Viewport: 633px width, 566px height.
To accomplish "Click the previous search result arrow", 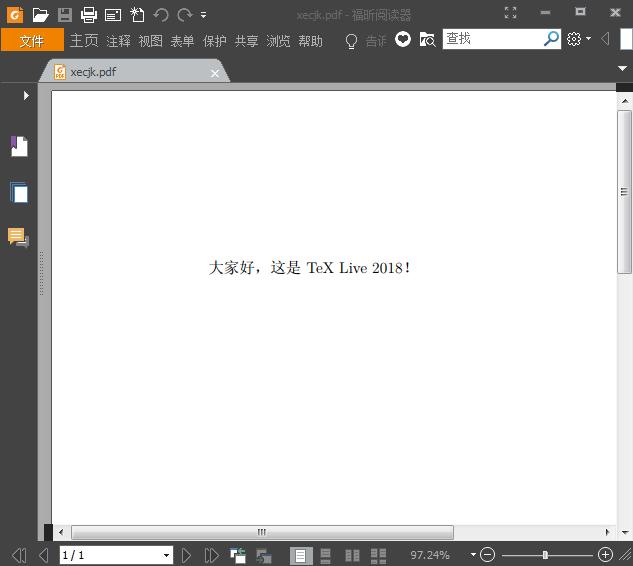I will tap(605, 39).
